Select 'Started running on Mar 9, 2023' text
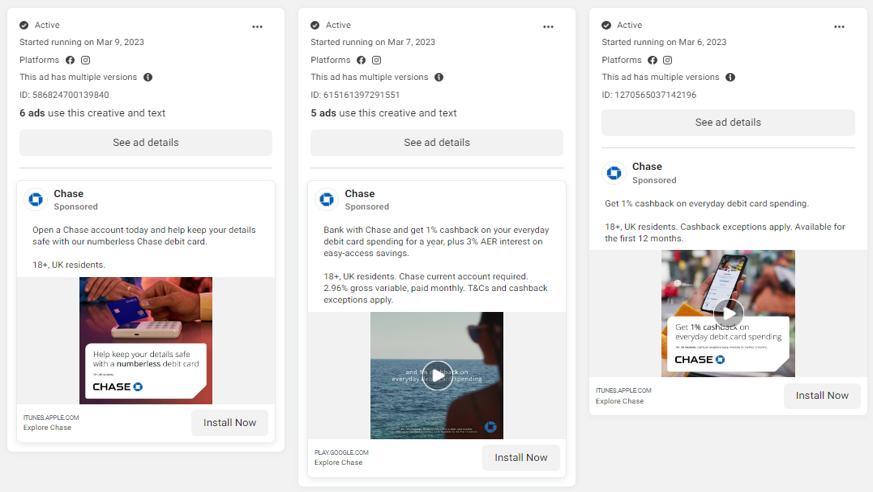 tap(82, 42)
